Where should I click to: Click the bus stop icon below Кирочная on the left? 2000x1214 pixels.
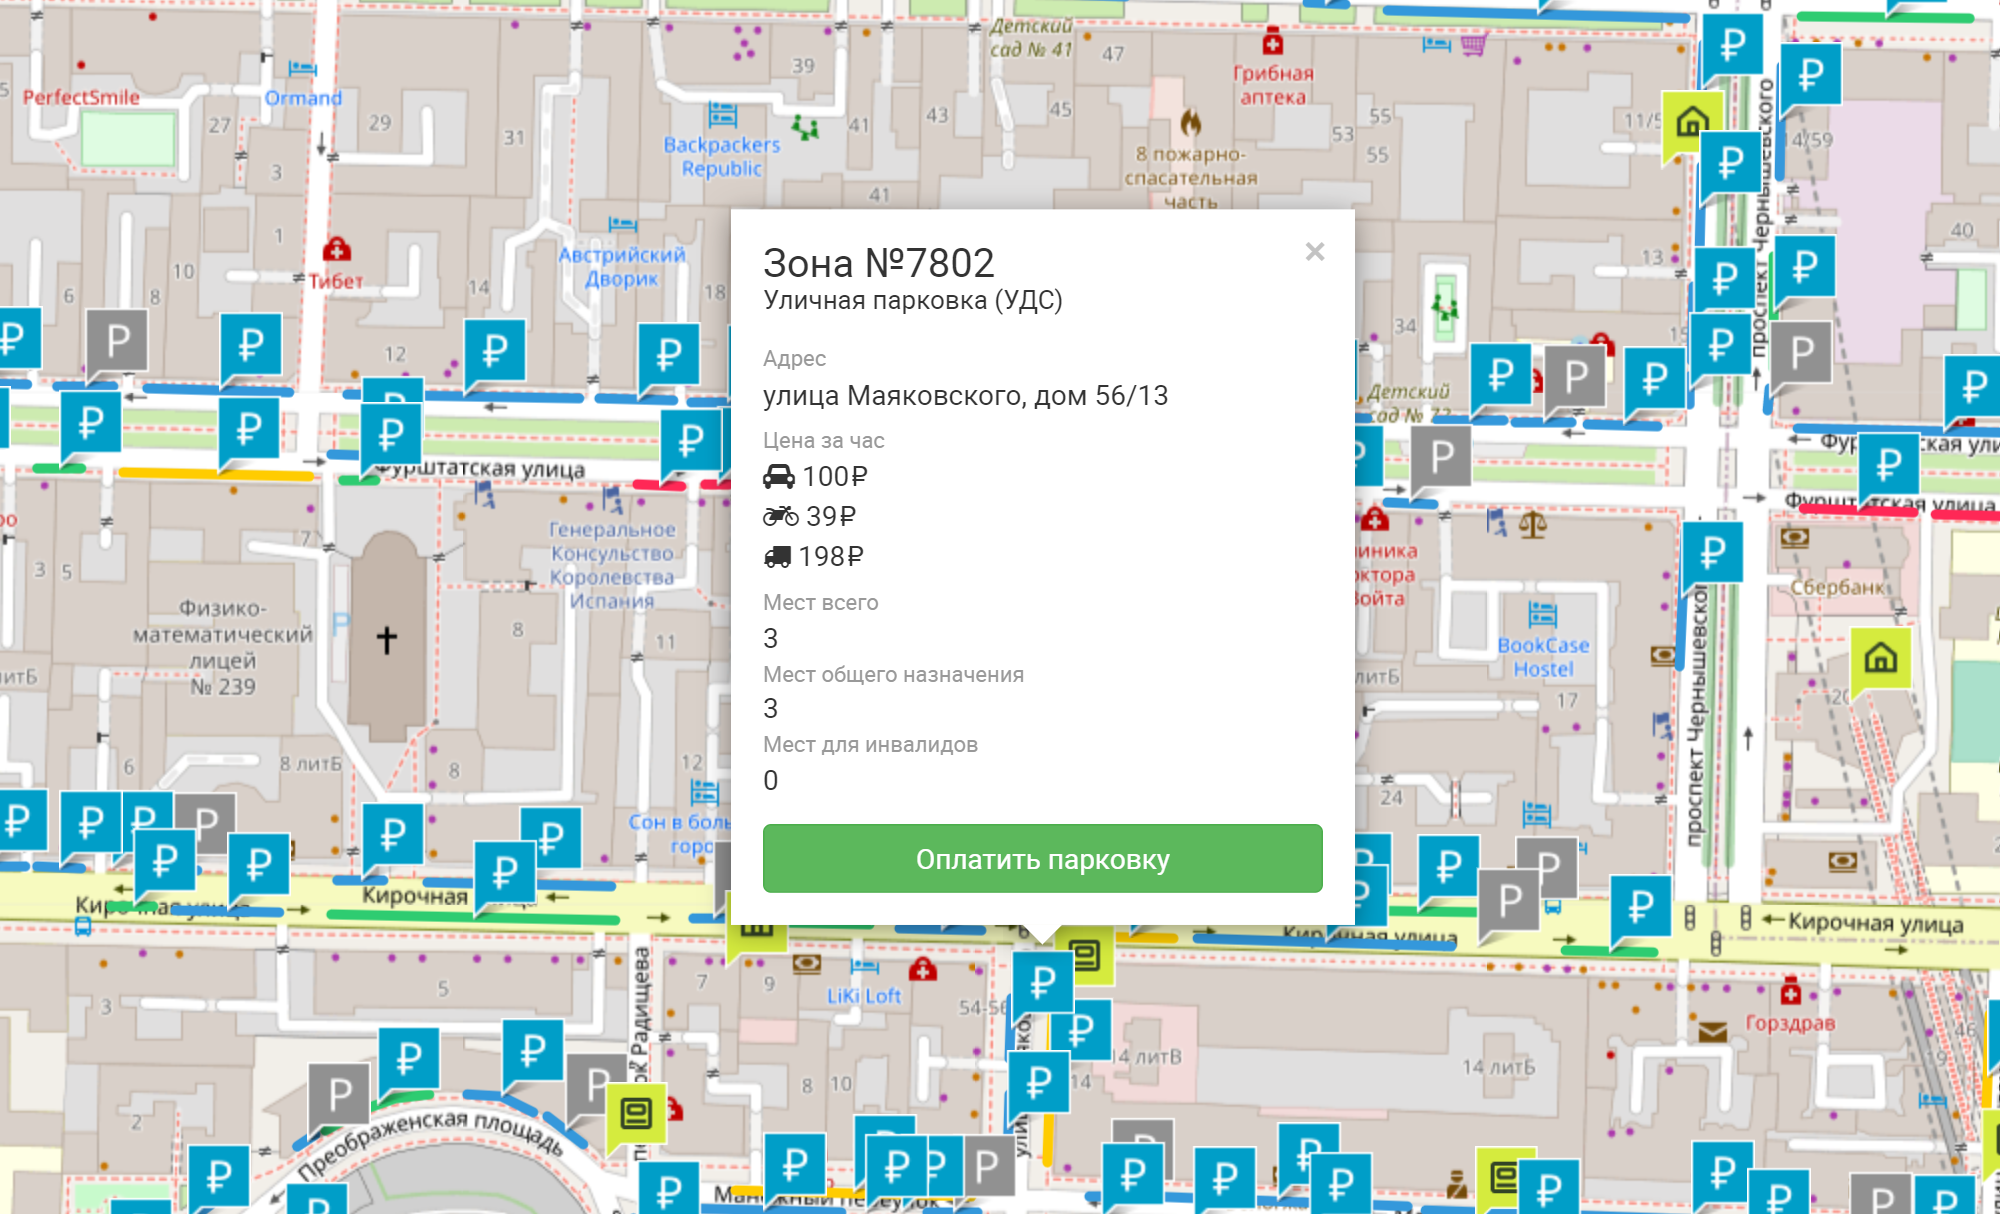coord(83,927)
